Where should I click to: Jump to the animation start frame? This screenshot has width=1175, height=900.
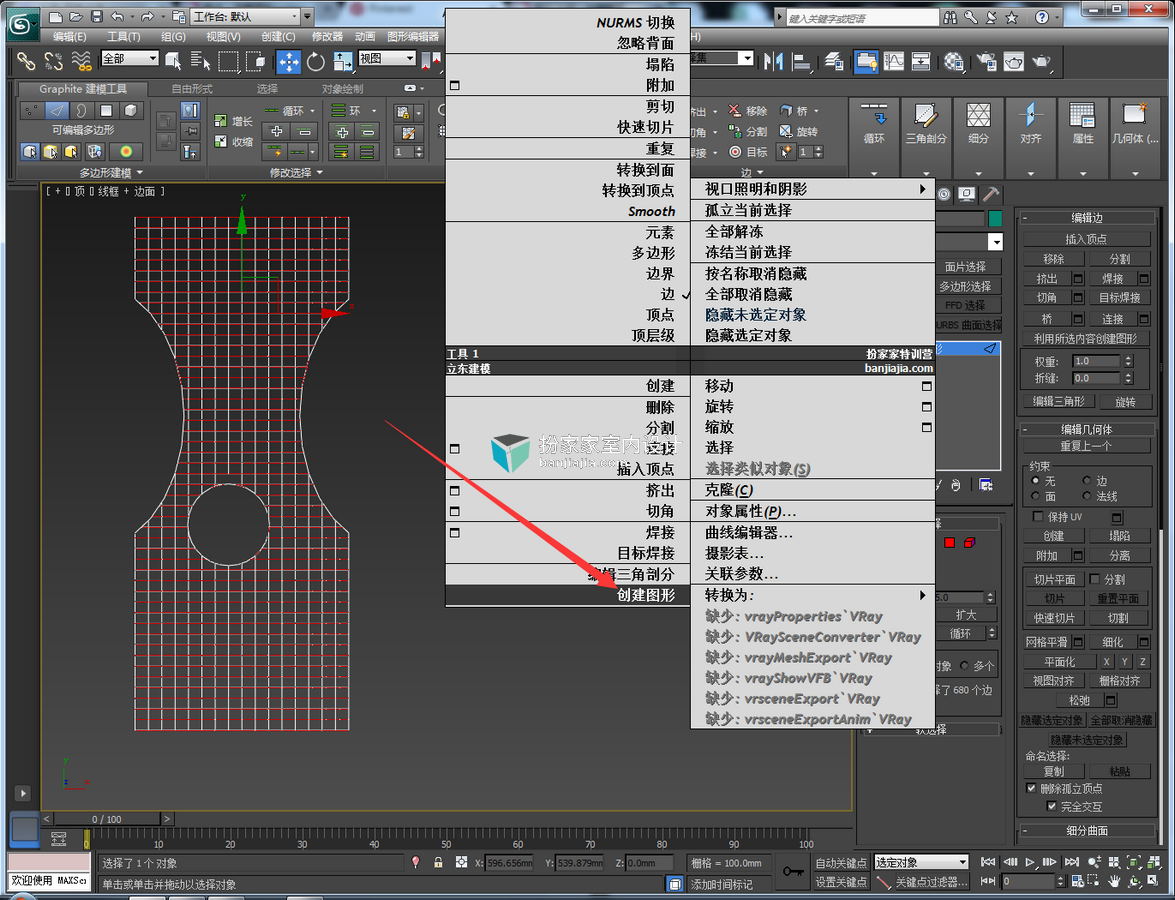988,863
